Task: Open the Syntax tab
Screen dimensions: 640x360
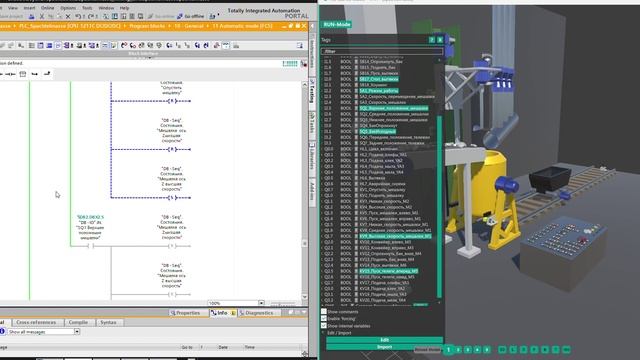Action: tap(108, 322)
